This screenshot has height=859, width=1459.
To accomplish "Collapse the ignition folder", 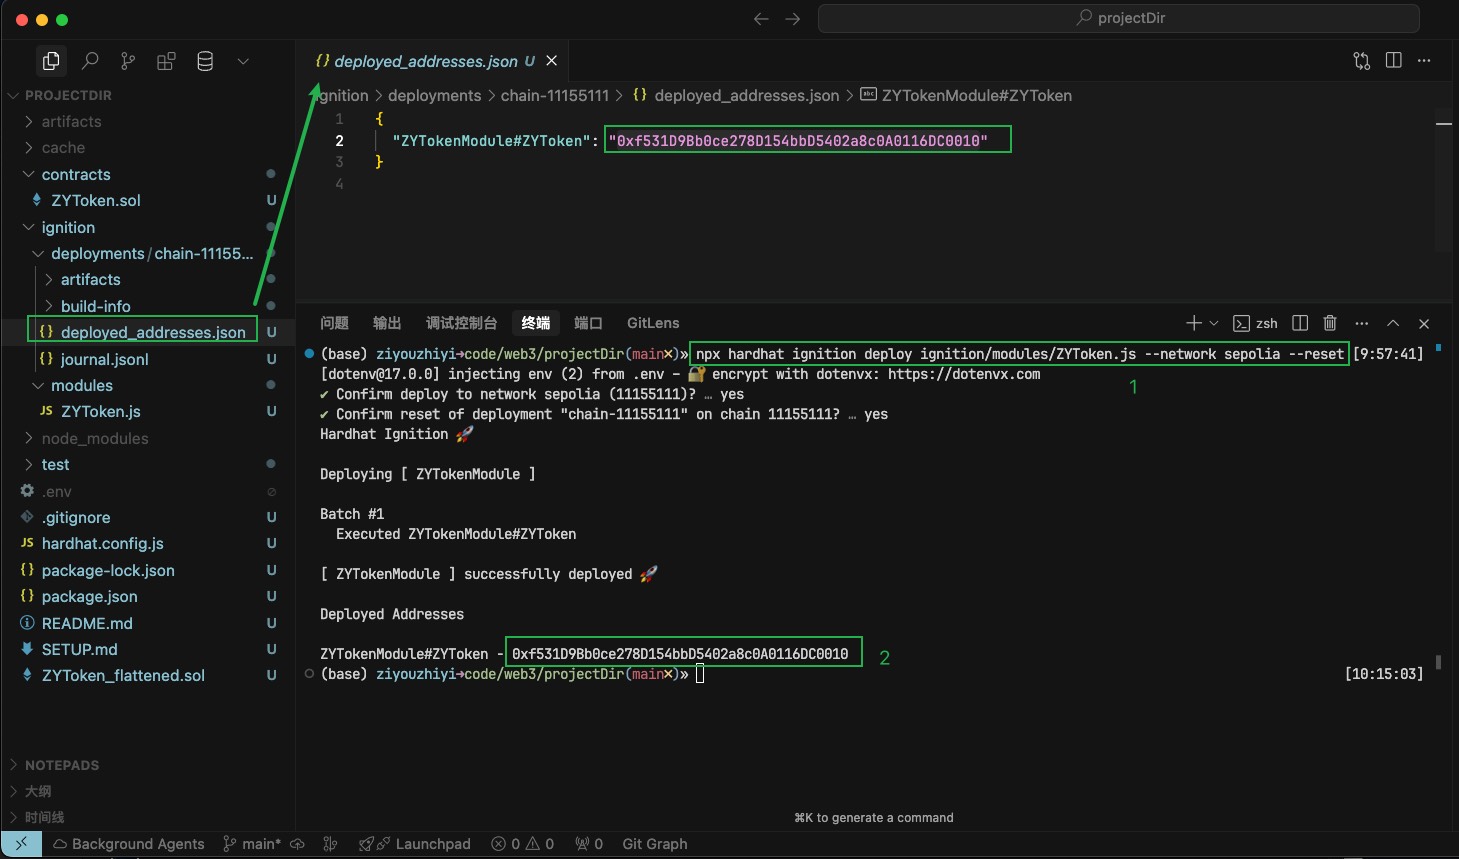I will 68,227.
